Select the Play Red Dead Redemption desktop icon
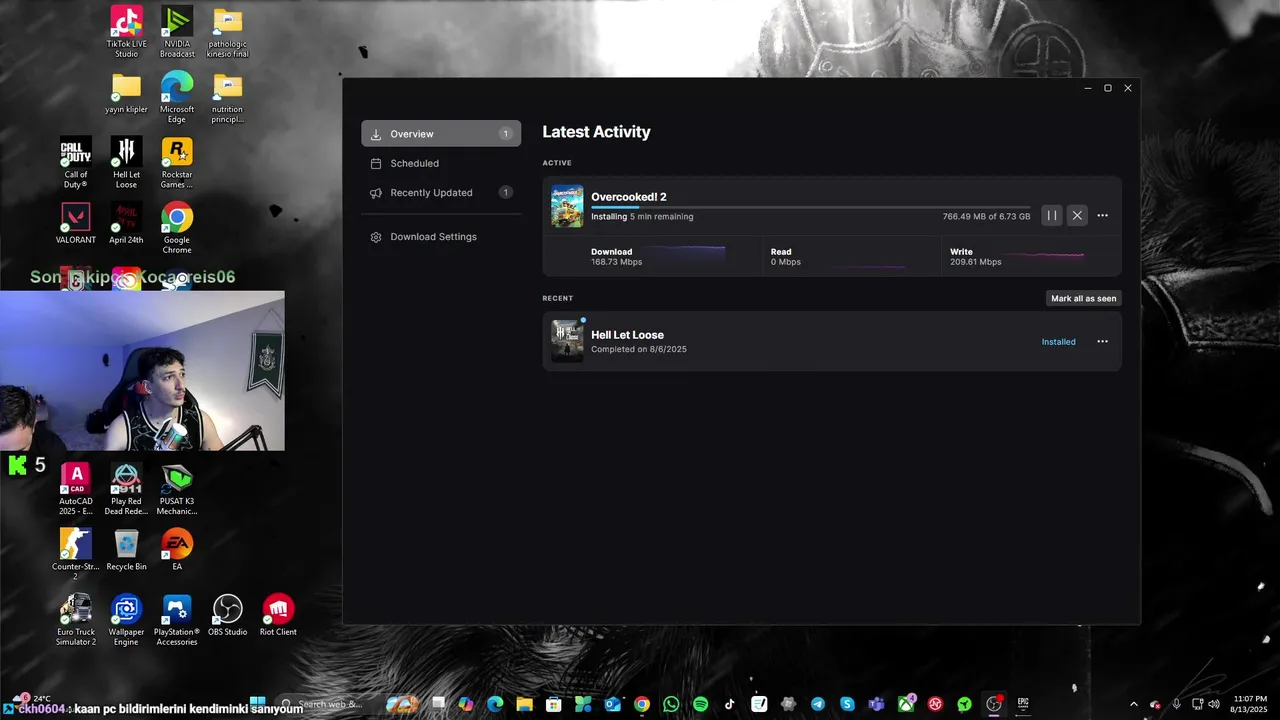 [126, 490]
